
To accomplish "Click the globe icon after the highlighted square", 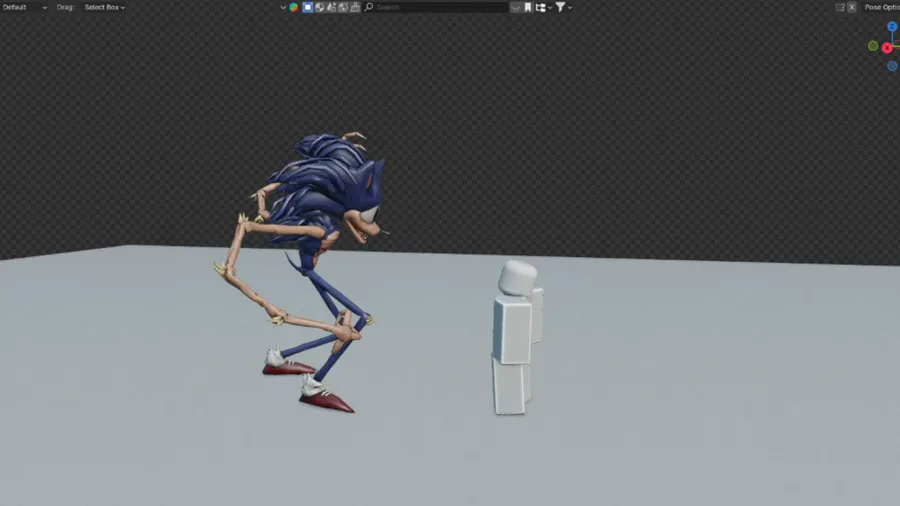I will coord(320,7).
